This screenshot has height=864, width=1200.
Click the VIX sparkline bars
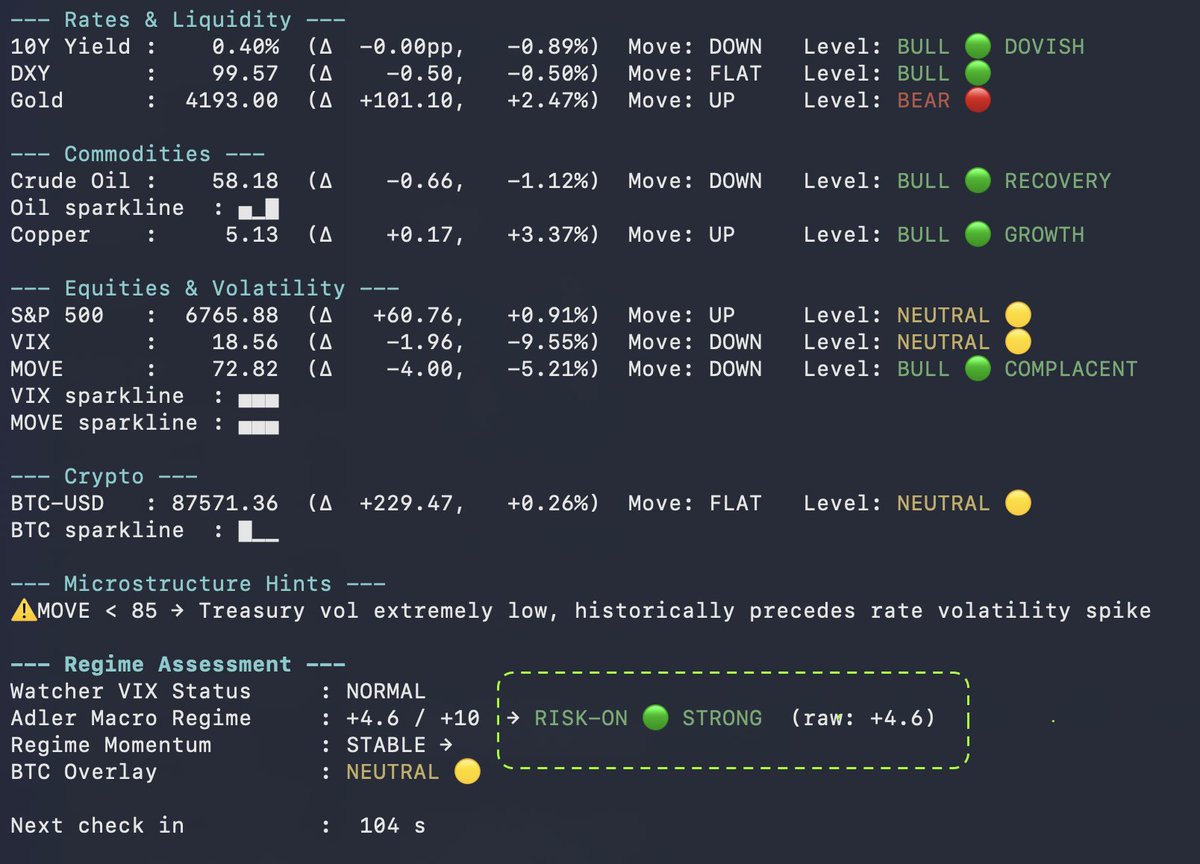[x=258, y=400]
